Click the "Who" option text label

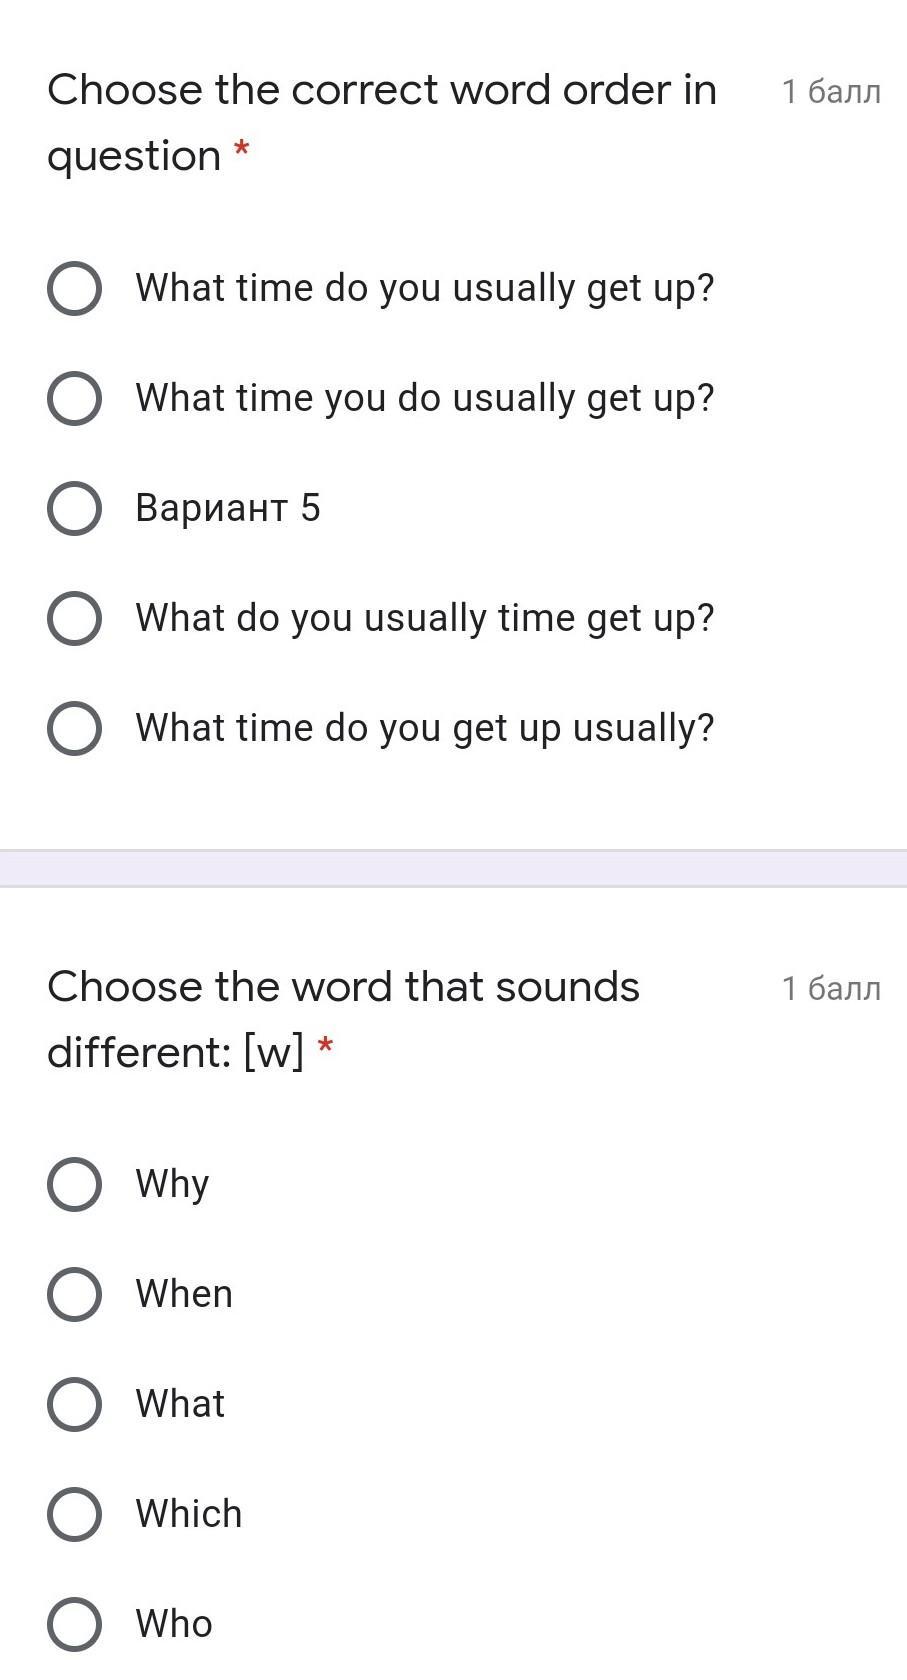[x=174, y=1624]
